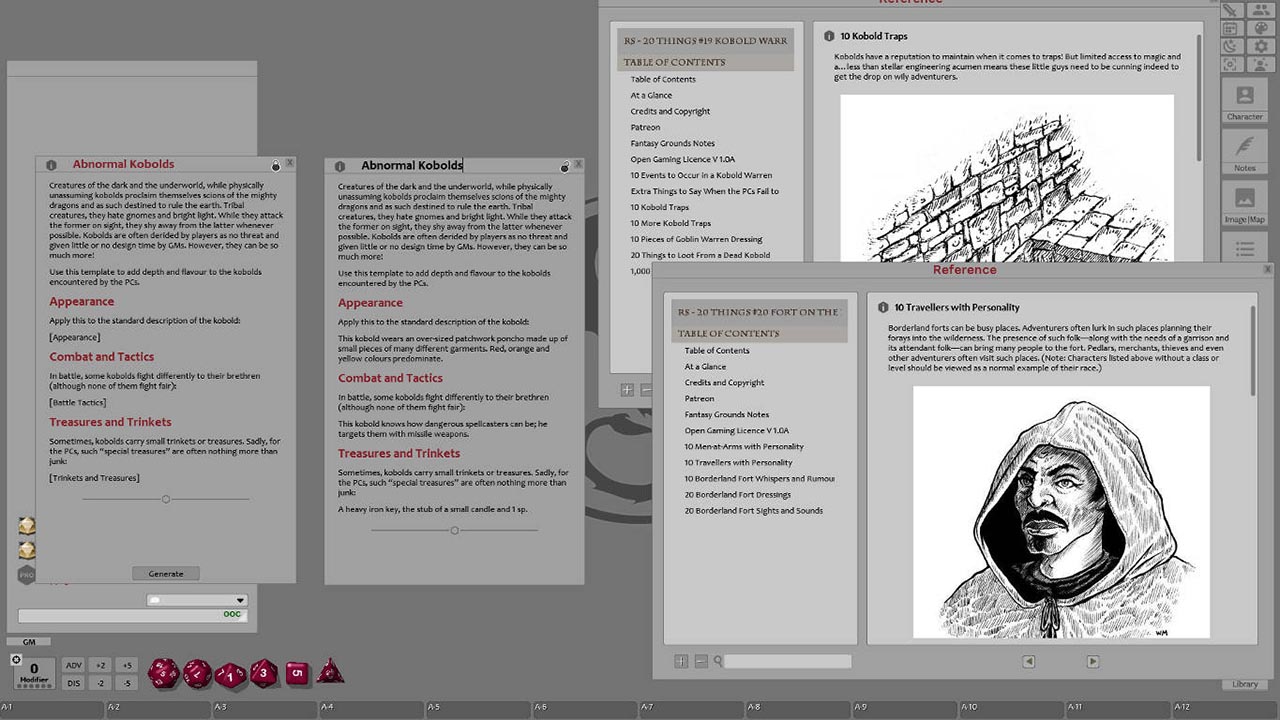Click Generate in the Abnormal Kobolds window
The height and width of the screenshot is (720, 1280).
pos(165,573)
